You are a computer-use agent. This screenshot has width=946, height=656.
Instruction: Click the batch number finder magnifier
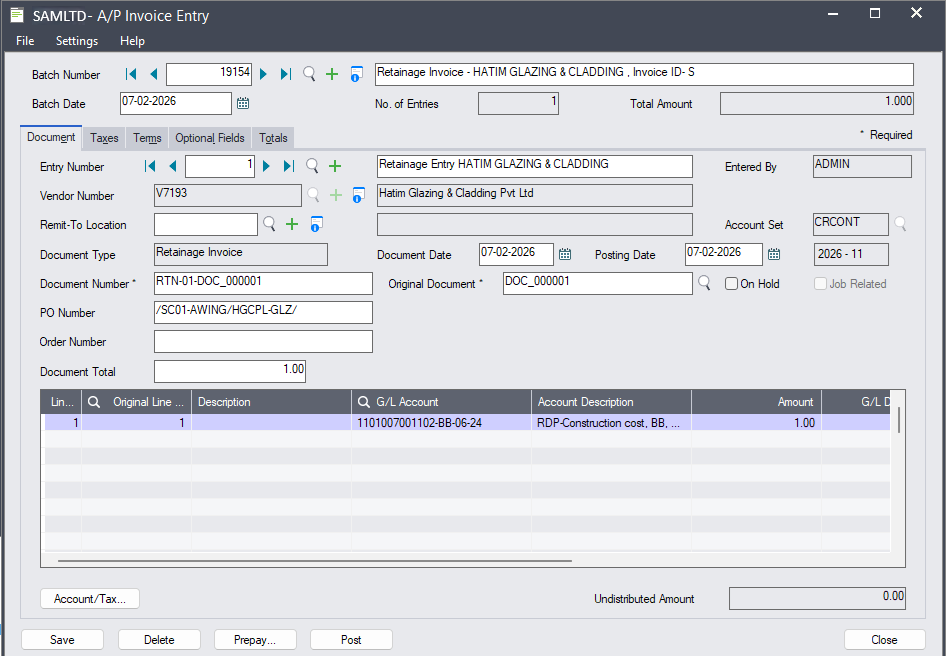coord(309,74)
